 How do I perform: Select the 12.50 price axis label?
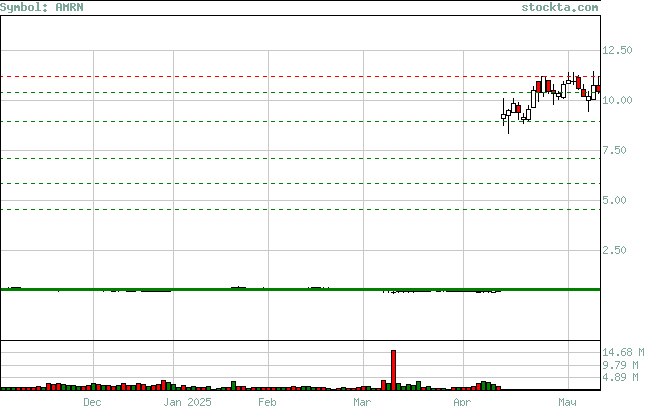(x=617, y=50)
